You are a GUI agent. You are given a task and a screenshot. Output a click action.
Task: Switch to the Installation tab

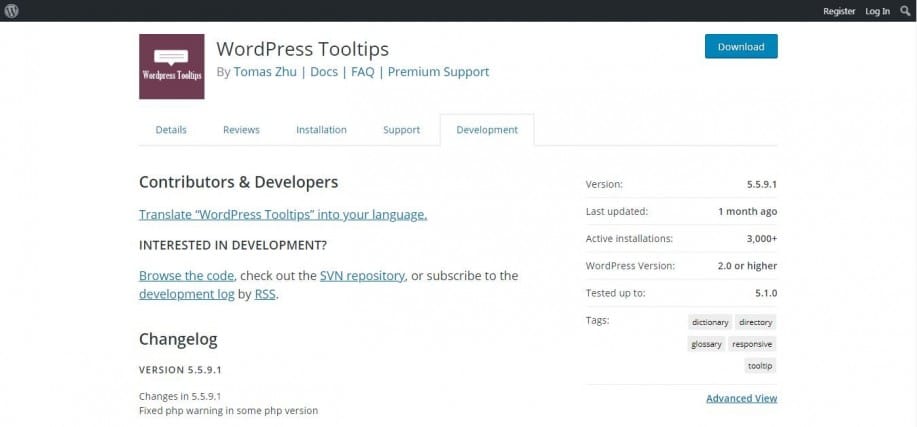pos(321,130)
